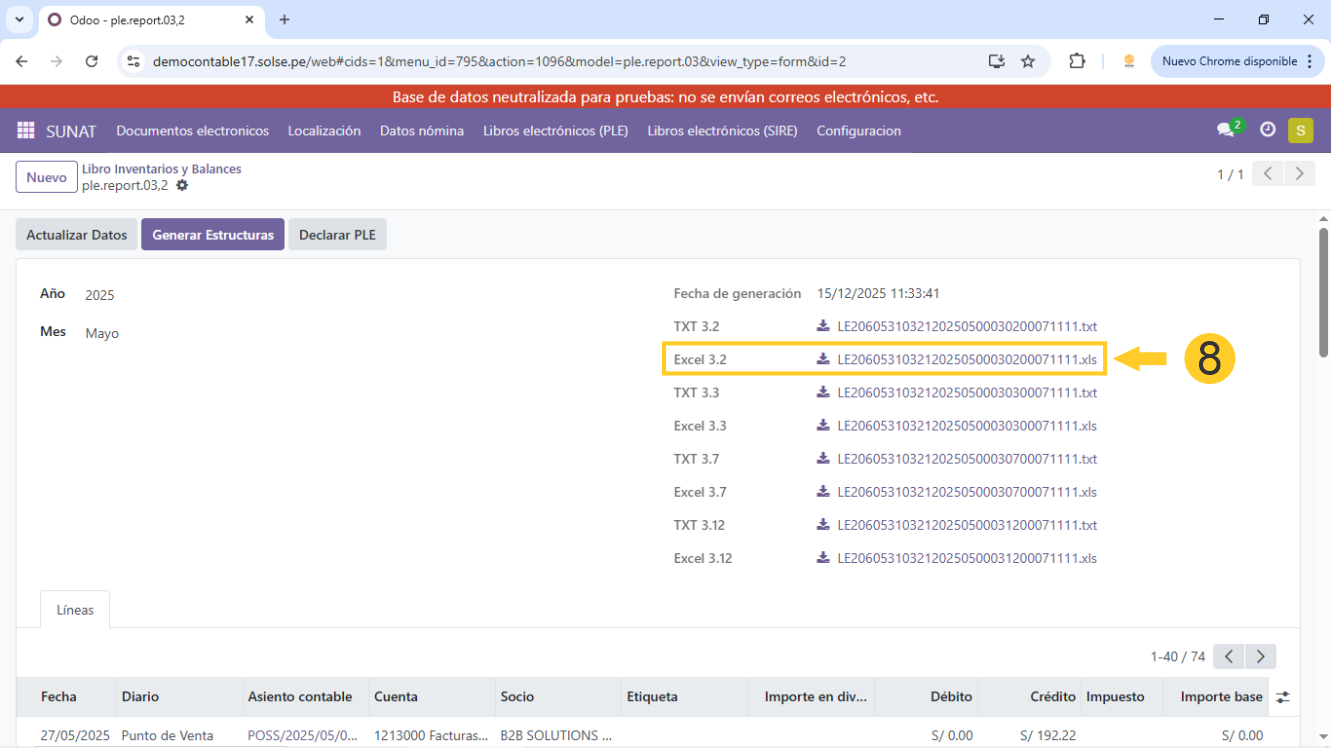Open the Excel 3.2 xls file link
This screenshot has height=748, width=1331.
[x=966, y=360]
